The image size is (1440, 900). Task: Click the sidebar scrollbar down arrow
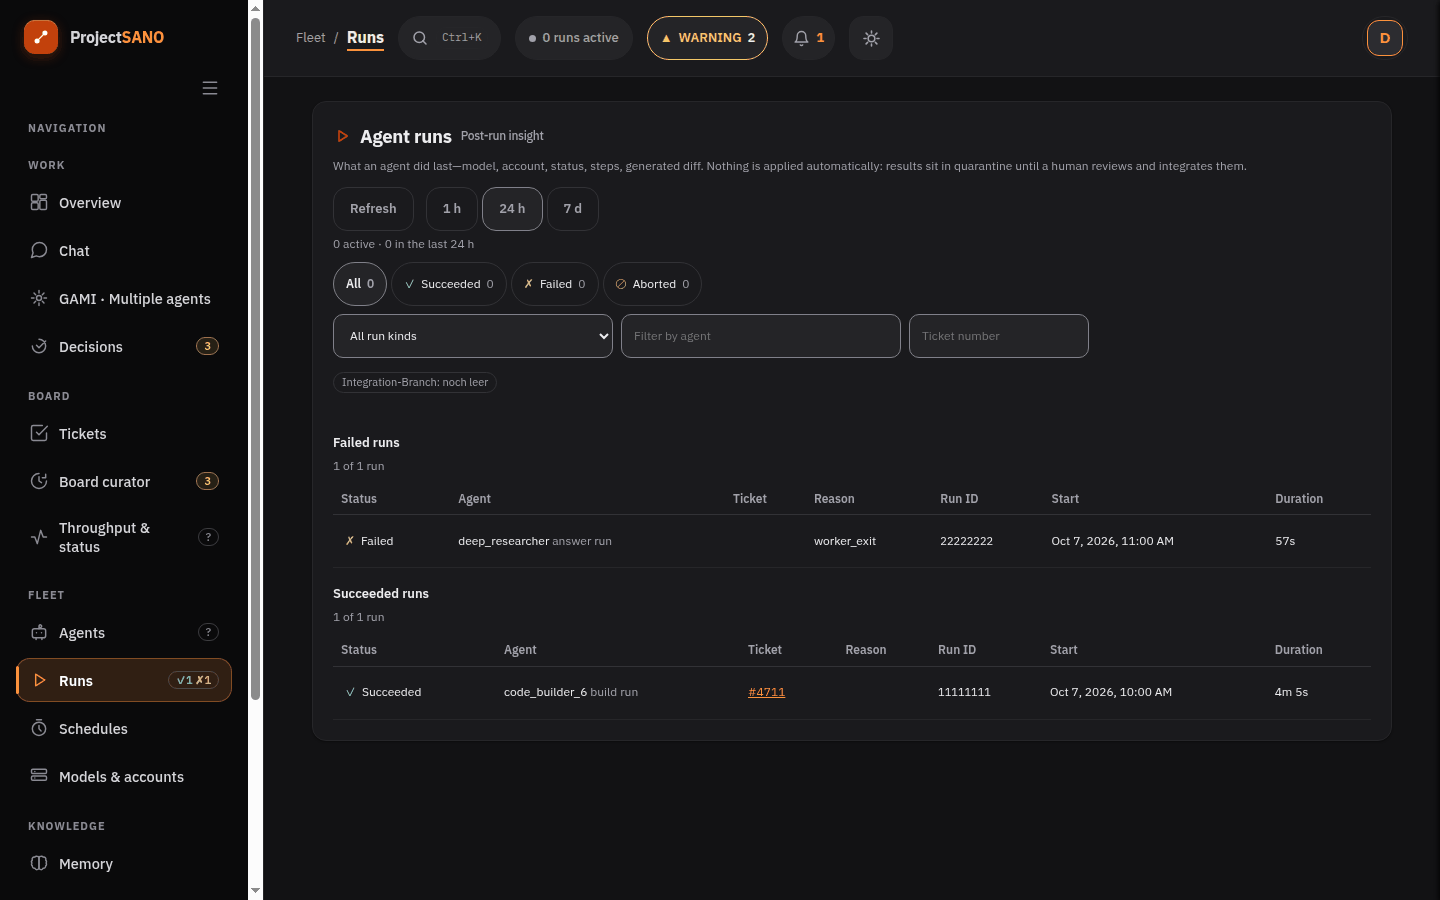click(x=255, y=890)
